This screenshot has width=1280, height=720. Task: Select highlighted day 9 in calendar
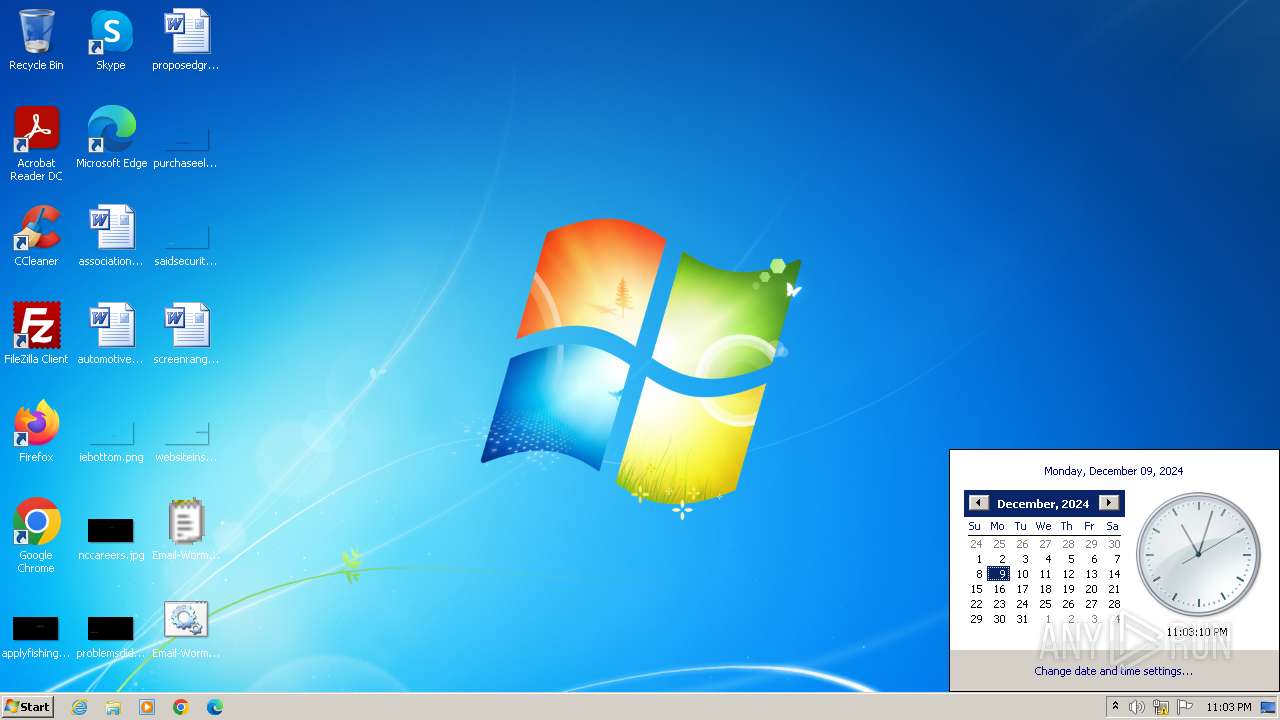(x=999, y=574)
